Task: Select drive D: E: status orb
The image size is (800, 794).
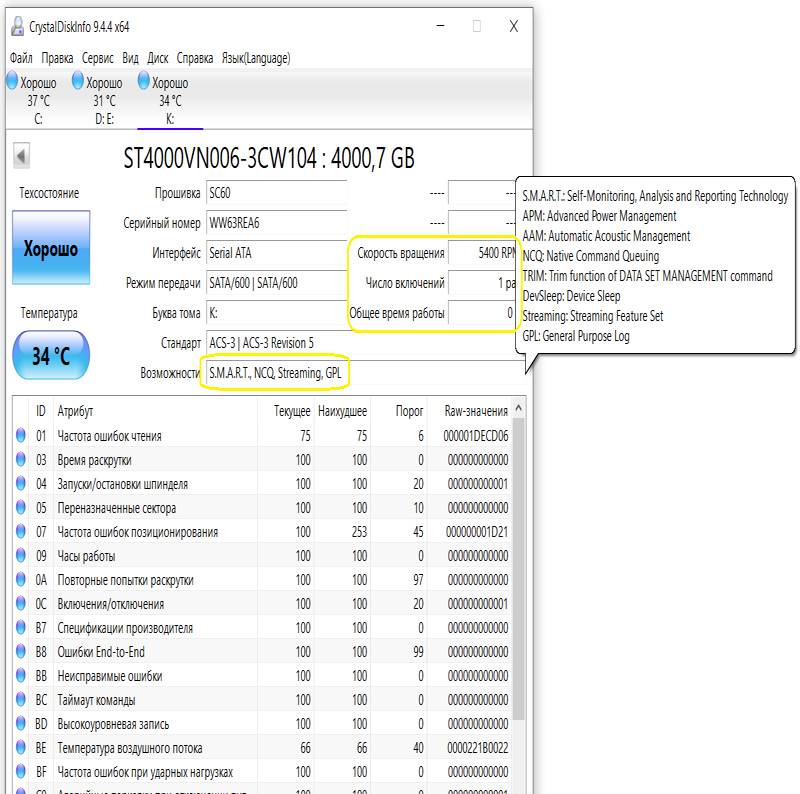Action: (x=78, y=81)
